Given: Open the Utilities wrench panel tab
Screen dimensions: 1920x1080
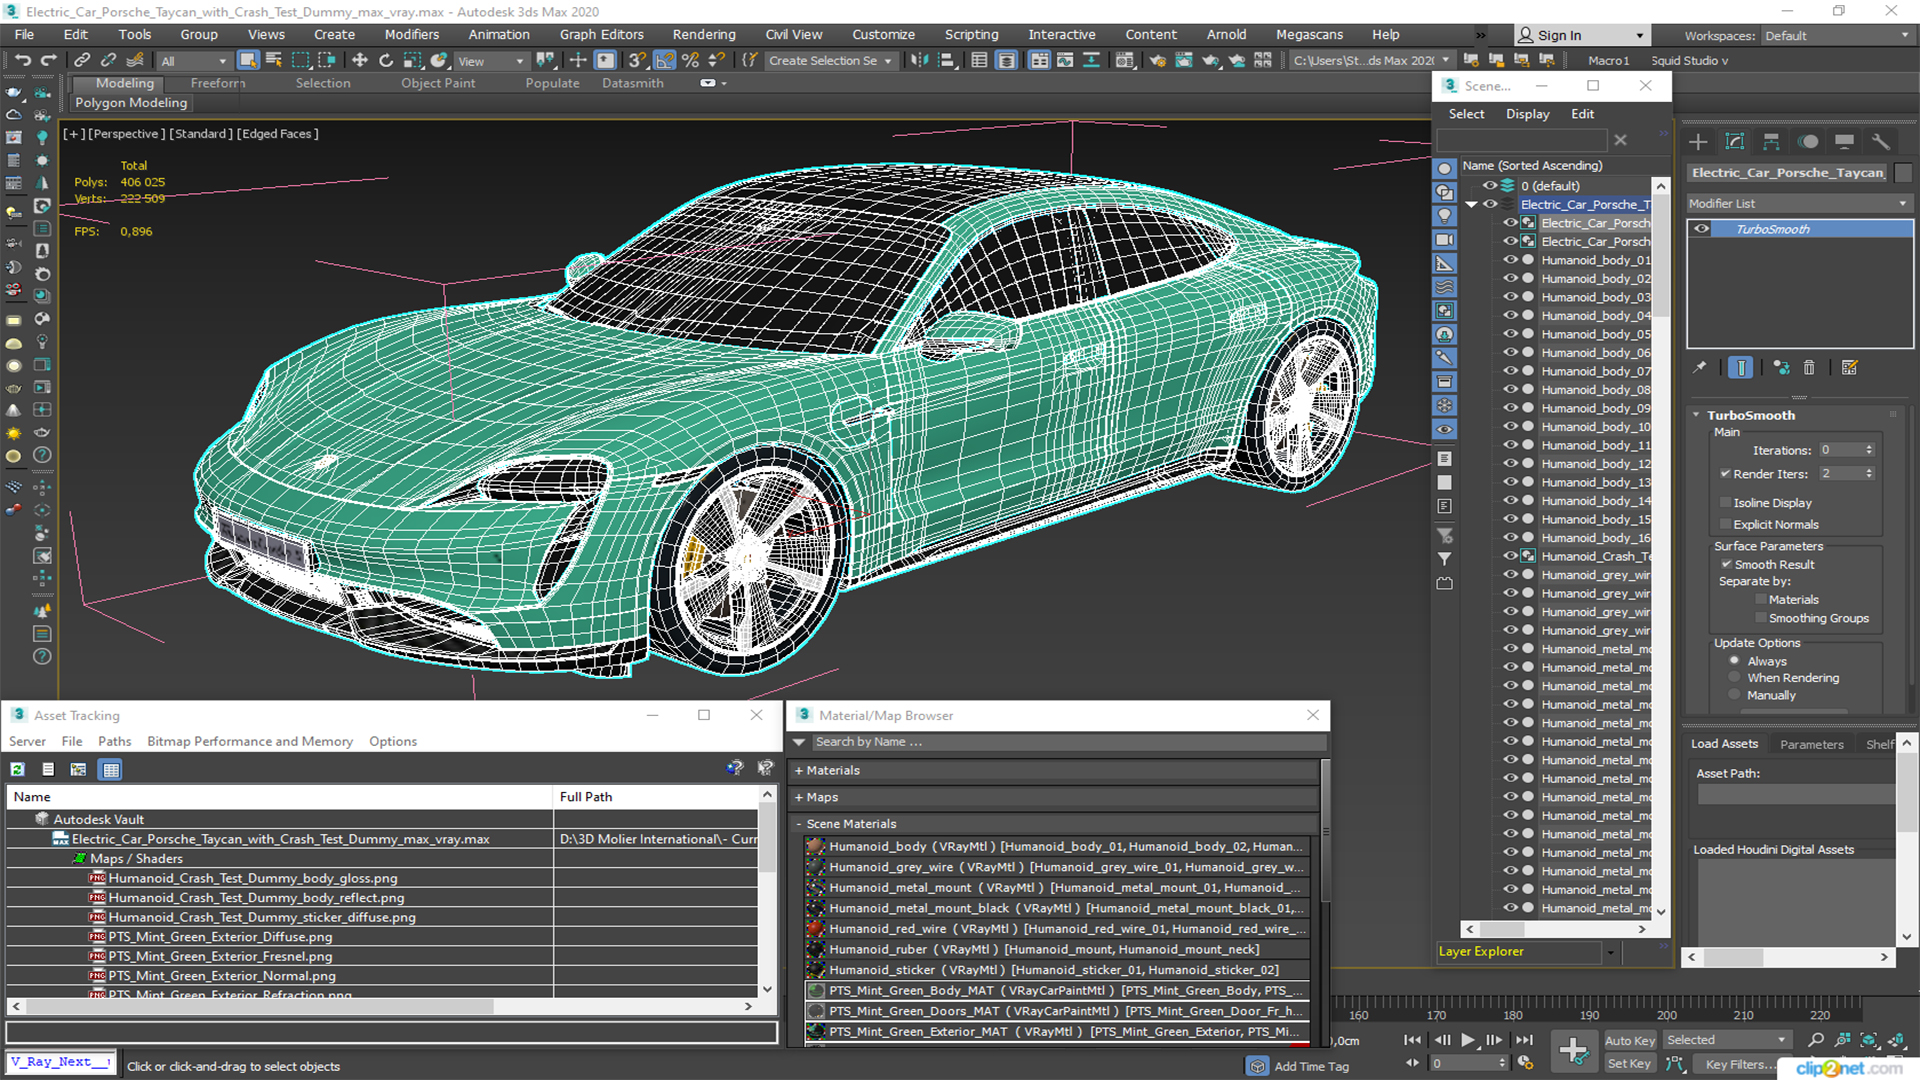Looking at the screenshot, I should 1881,141.
